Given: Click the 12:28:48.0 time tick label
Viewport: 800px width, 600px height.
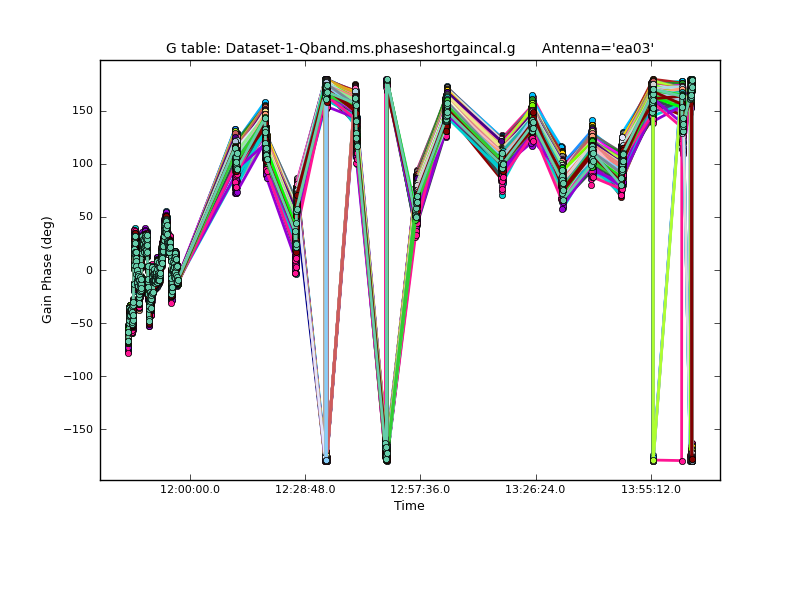Looking at the screenshot, I should pos(305,489).
